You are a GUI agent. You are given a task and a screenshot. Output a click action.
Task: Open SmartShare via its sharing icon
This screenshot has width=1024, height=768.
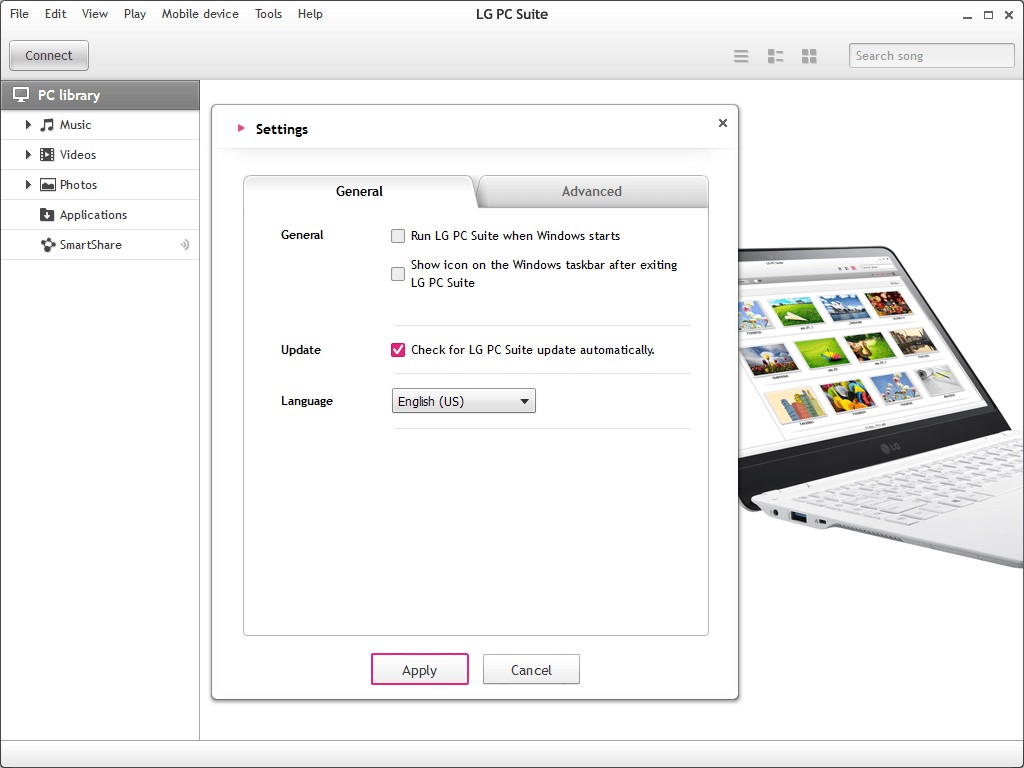(x=47, y=245)
